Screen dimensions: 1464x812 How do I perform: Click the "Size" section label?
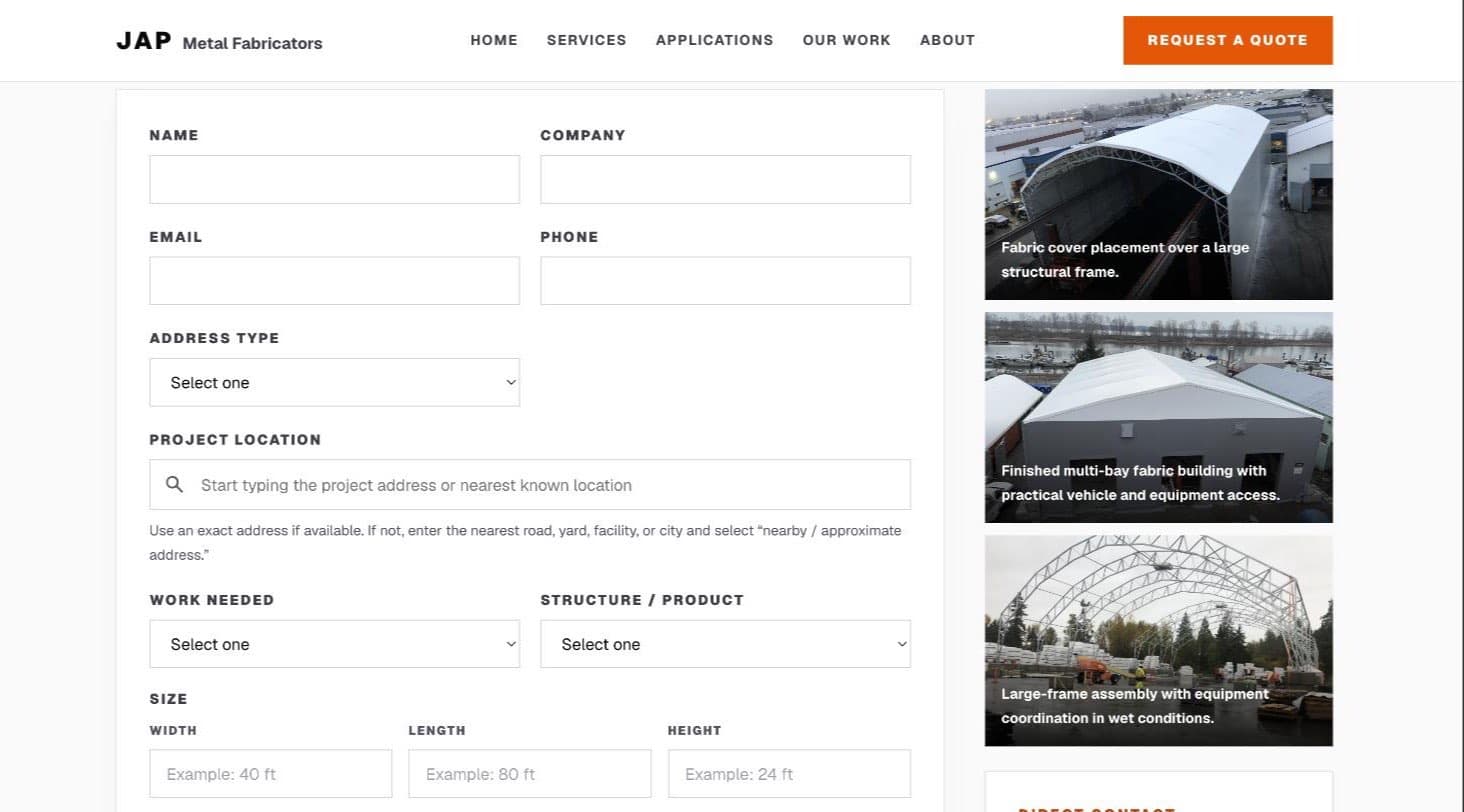[x=168, y=699]
